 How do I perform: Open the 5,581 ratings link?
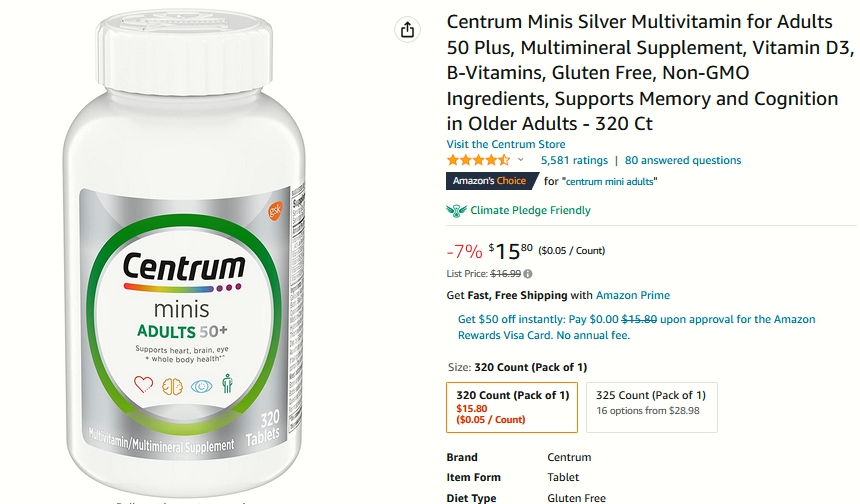574,160
